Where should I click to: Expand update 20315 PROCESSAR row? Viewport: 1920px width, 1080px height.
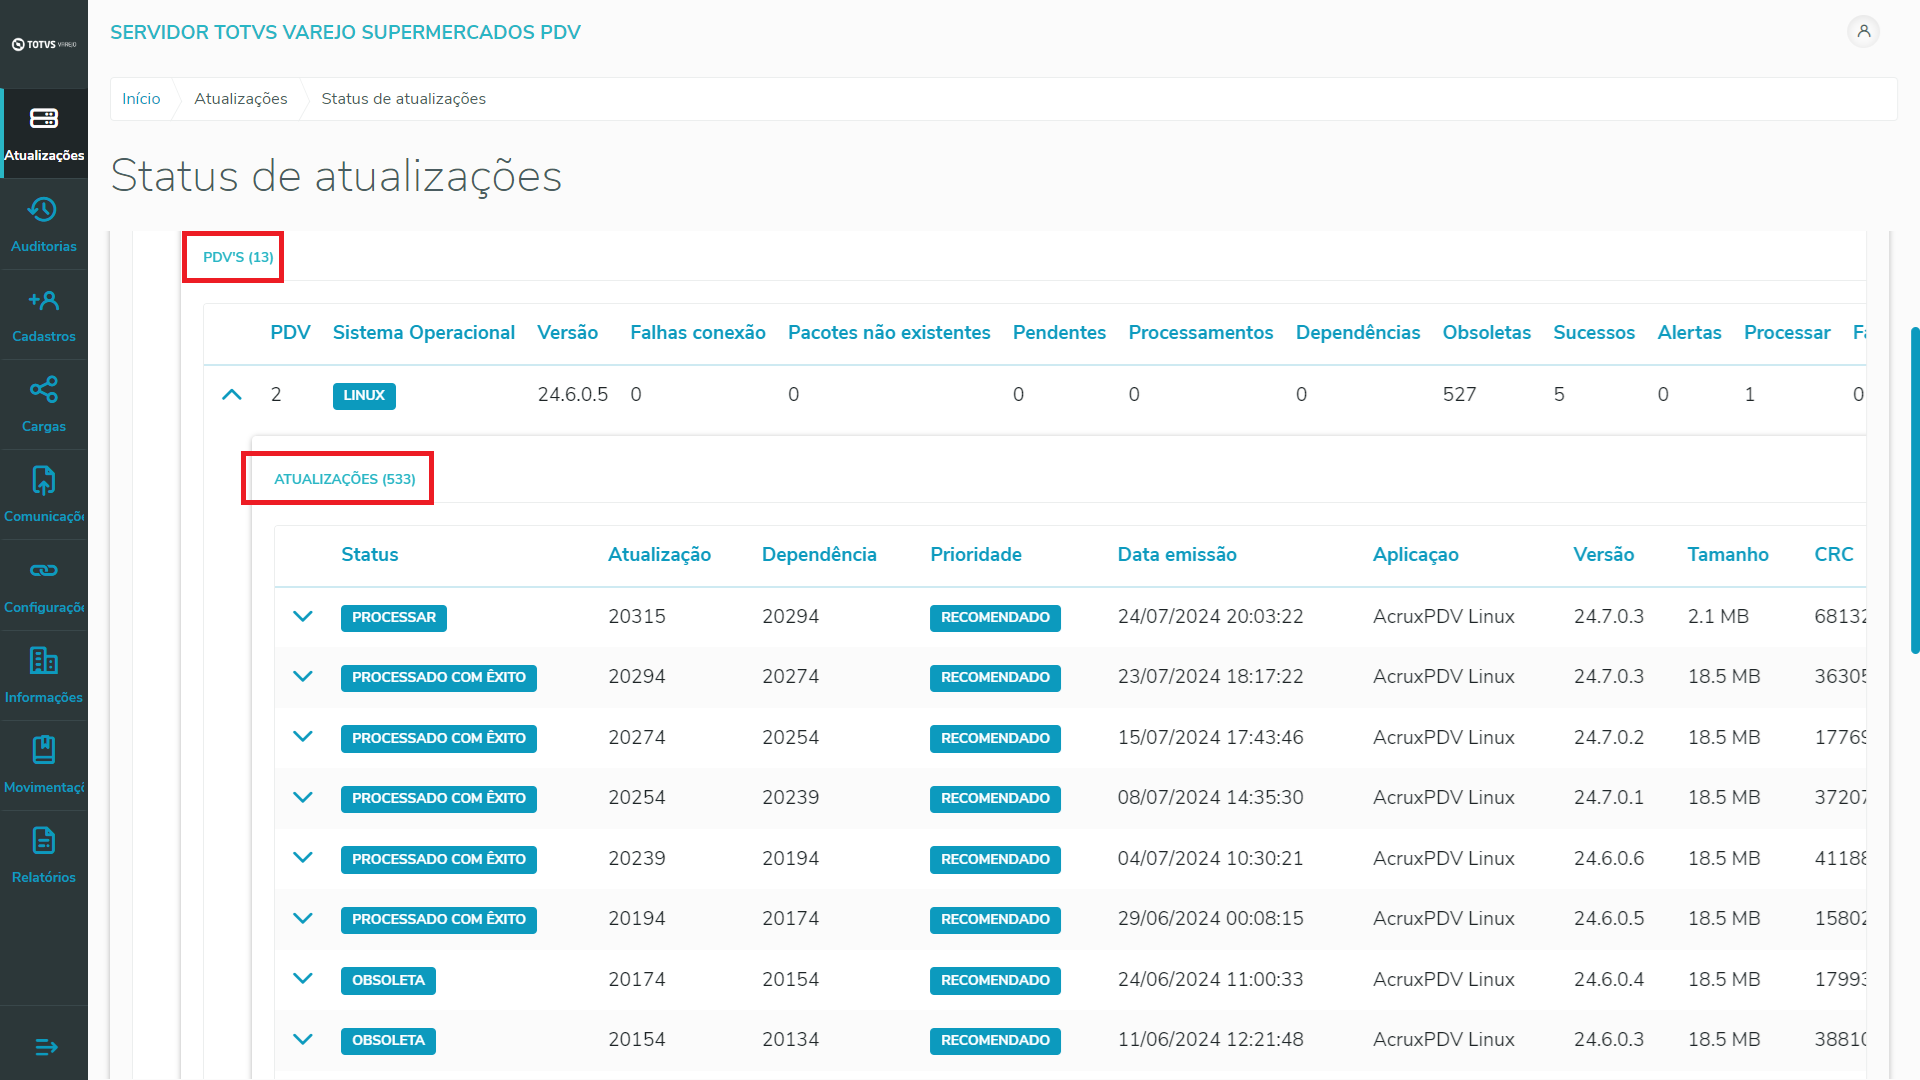(x=303, y=617)
